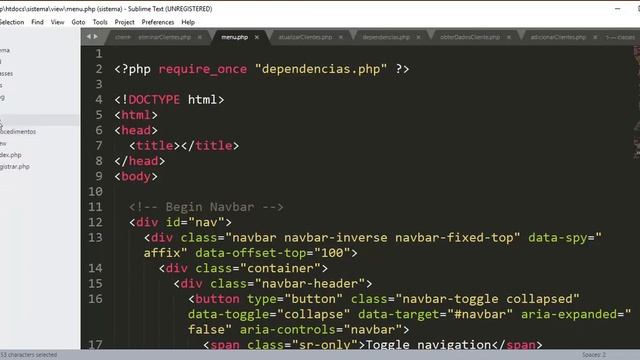The width and height of the screenshot is (640, 360).
Task: Open the View menu
Action: point(58,22)
